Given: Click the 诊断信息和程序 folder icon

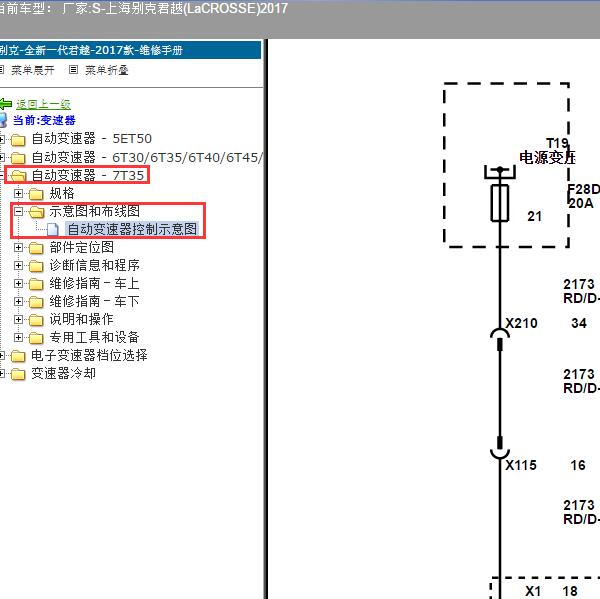Looking at the screenshot, I should (x=36, y=266).
